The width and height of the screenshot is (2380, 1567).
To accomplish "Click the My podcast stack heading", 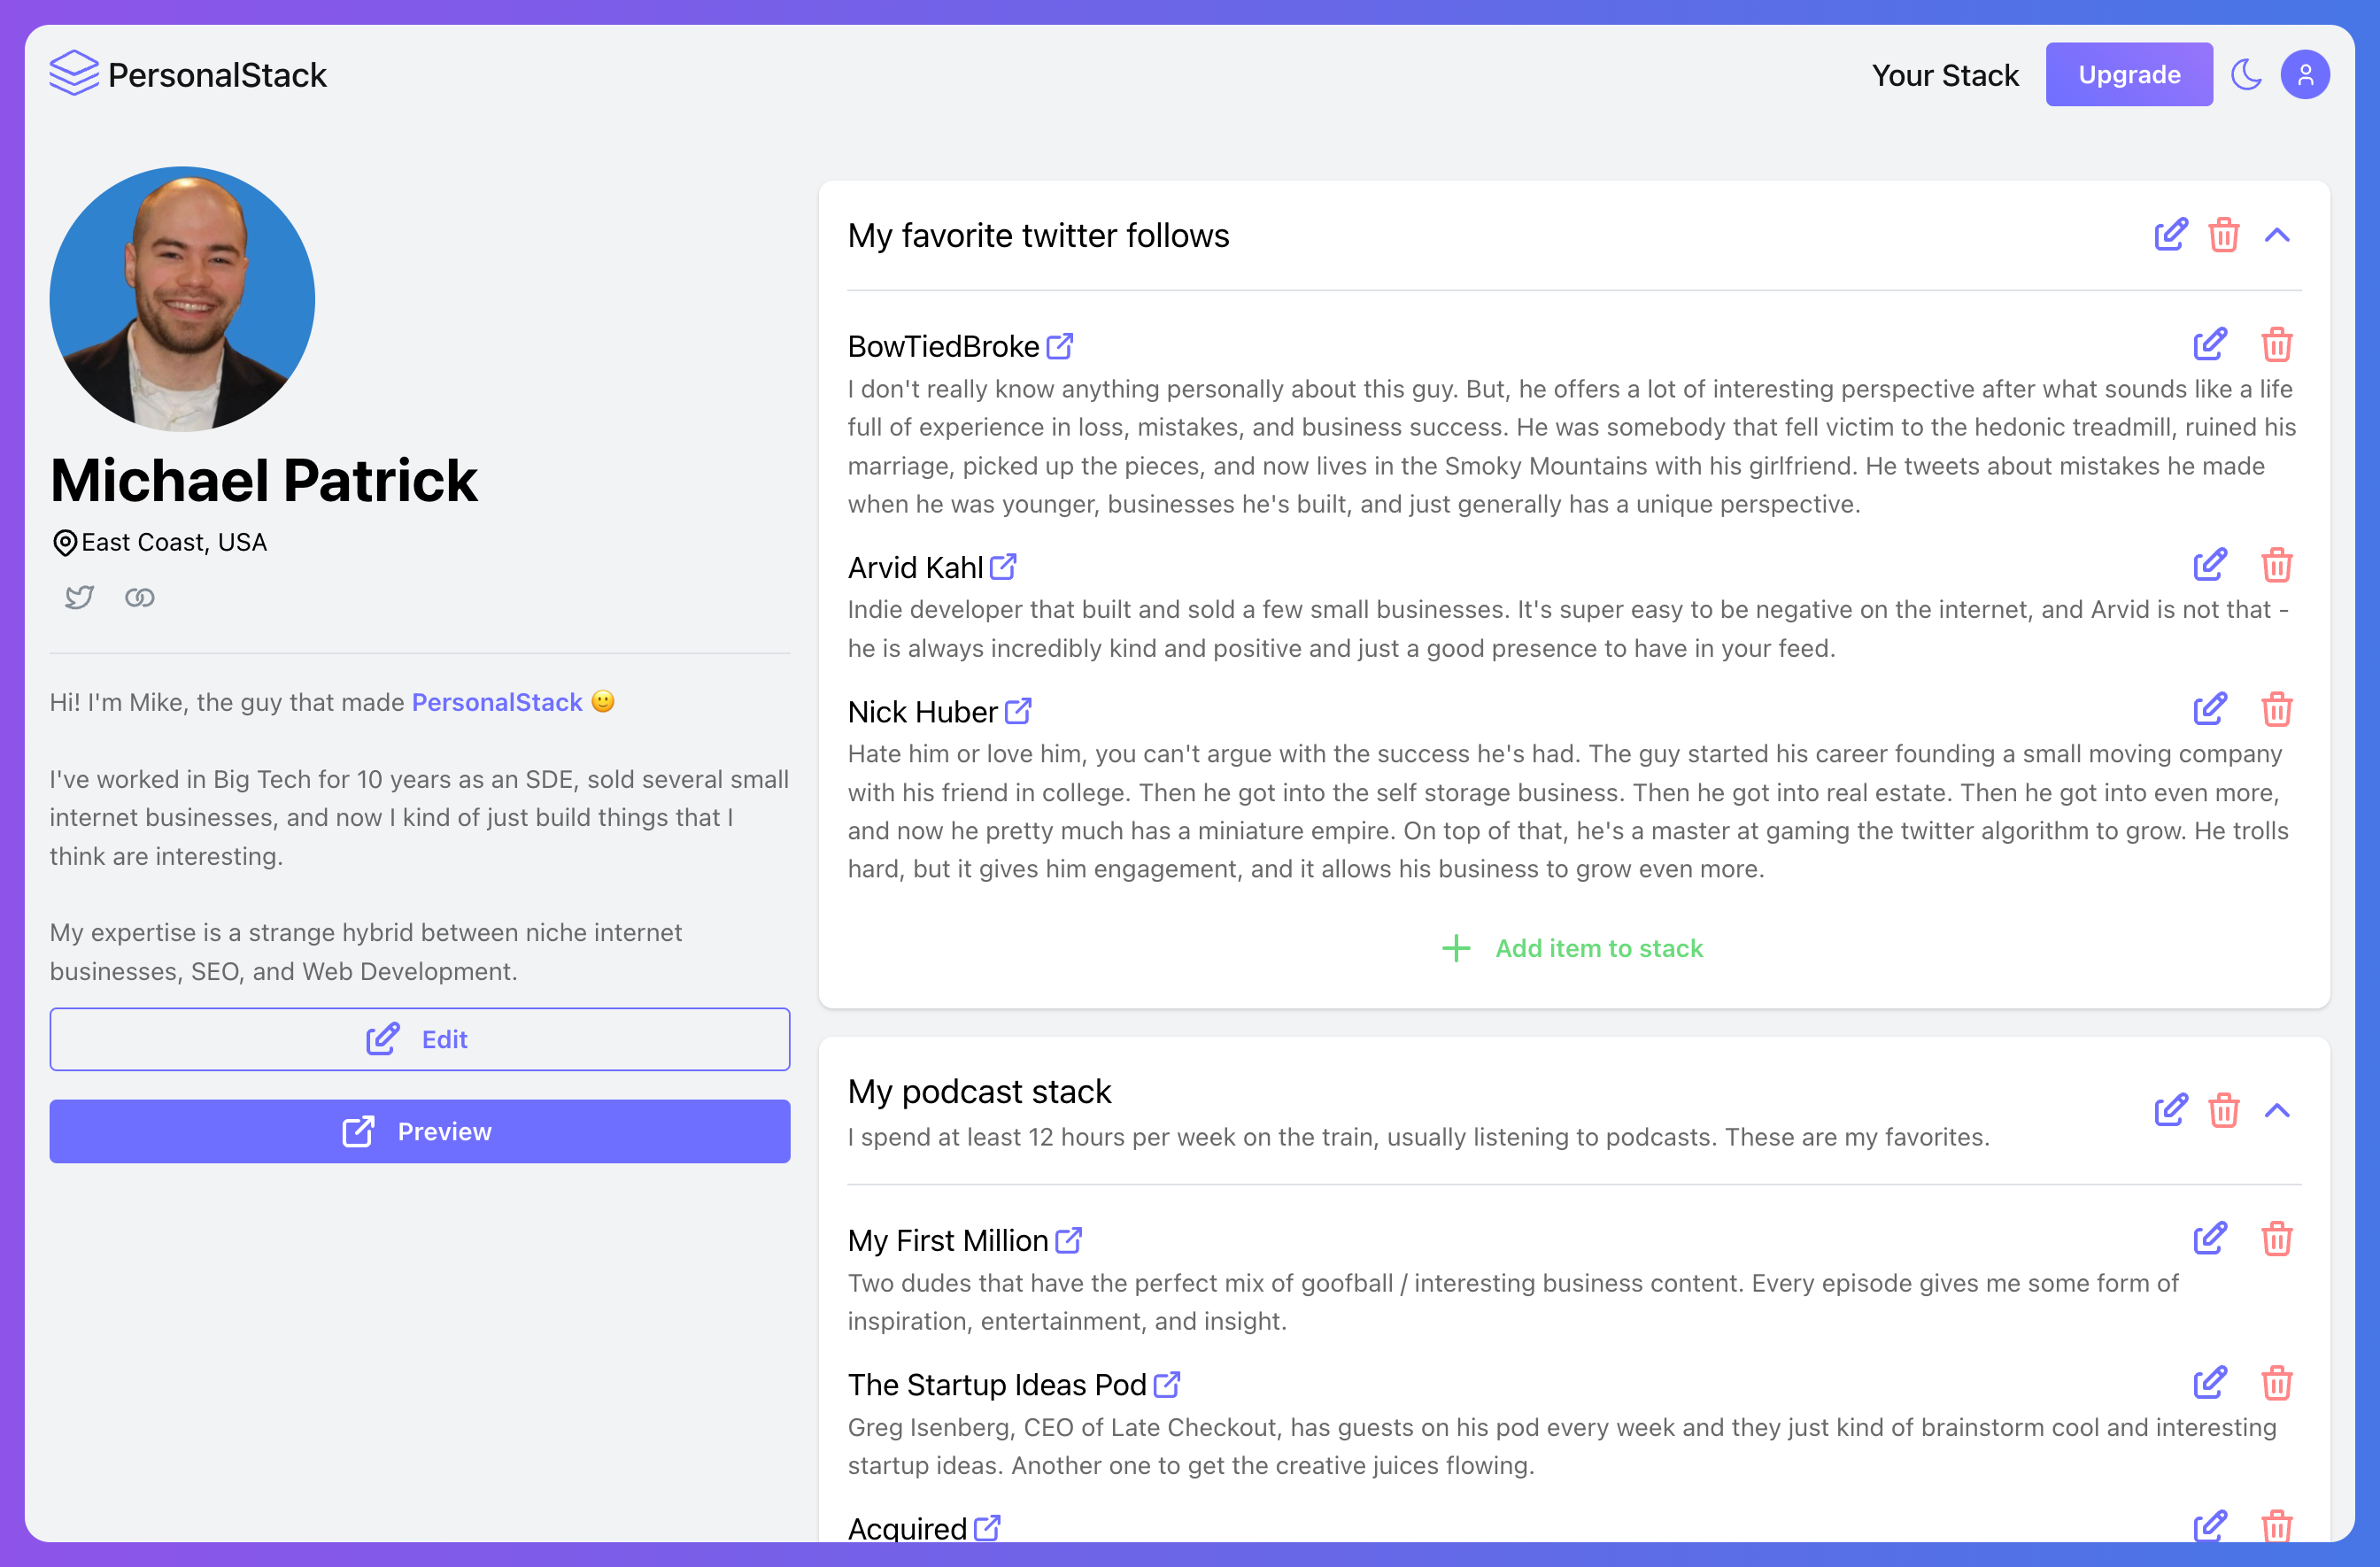I will point(979,1091).
